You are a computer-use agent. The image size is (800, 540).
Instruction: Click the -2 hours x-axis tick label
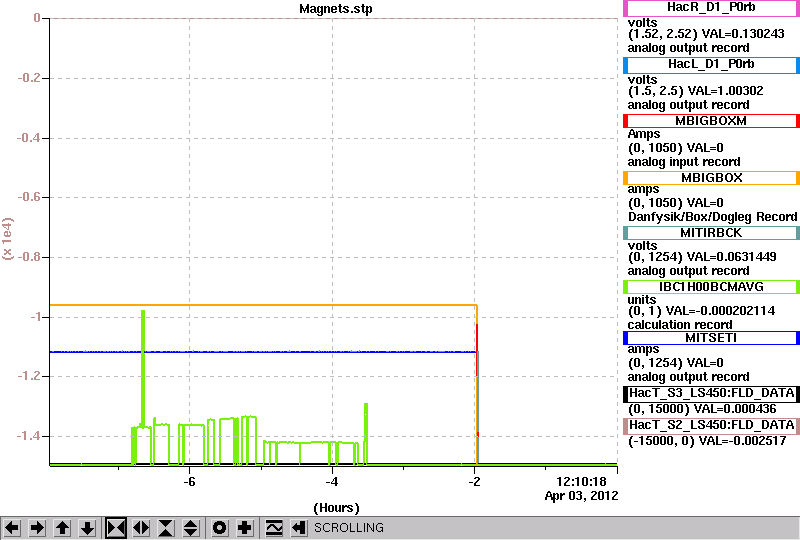(x=474, y=482)
